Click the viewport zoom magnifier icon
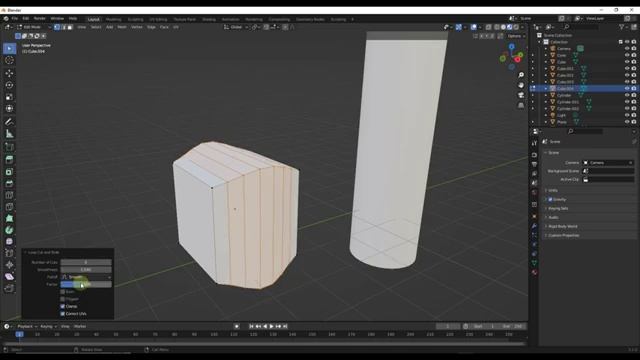 click(521, 75)
